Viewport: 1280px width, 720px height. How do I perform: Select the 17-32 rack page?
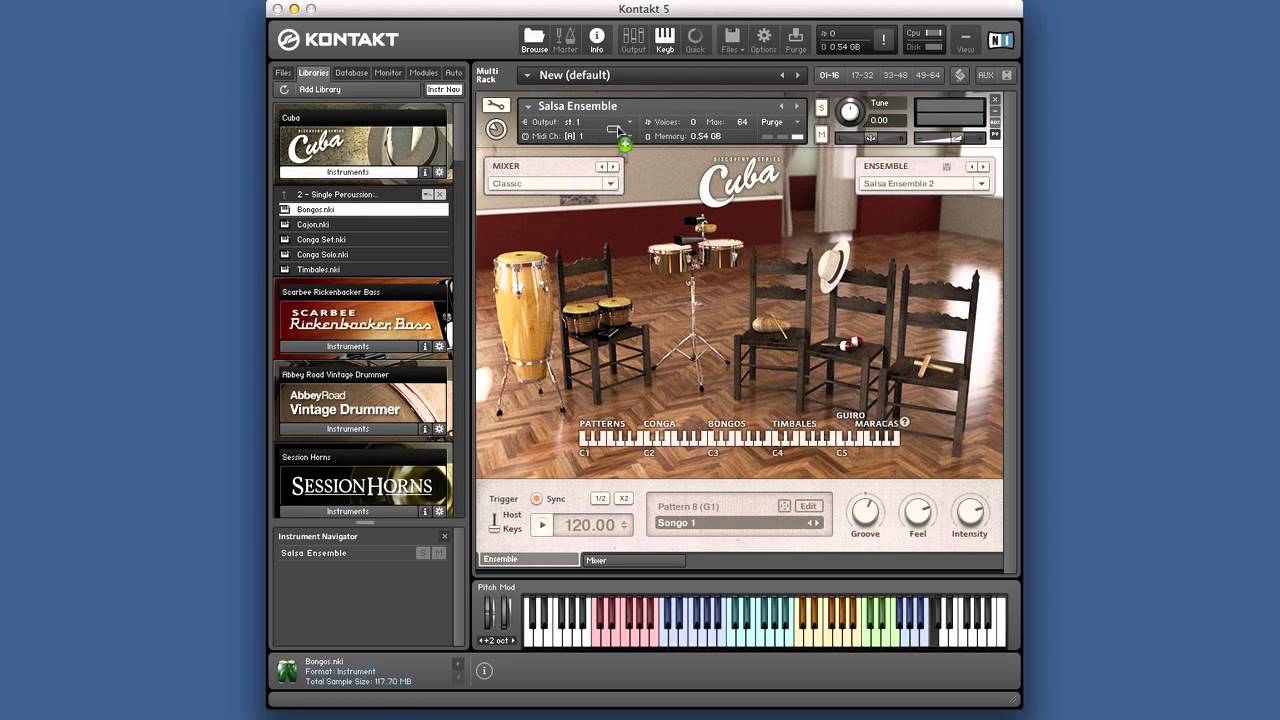point(862,75)
